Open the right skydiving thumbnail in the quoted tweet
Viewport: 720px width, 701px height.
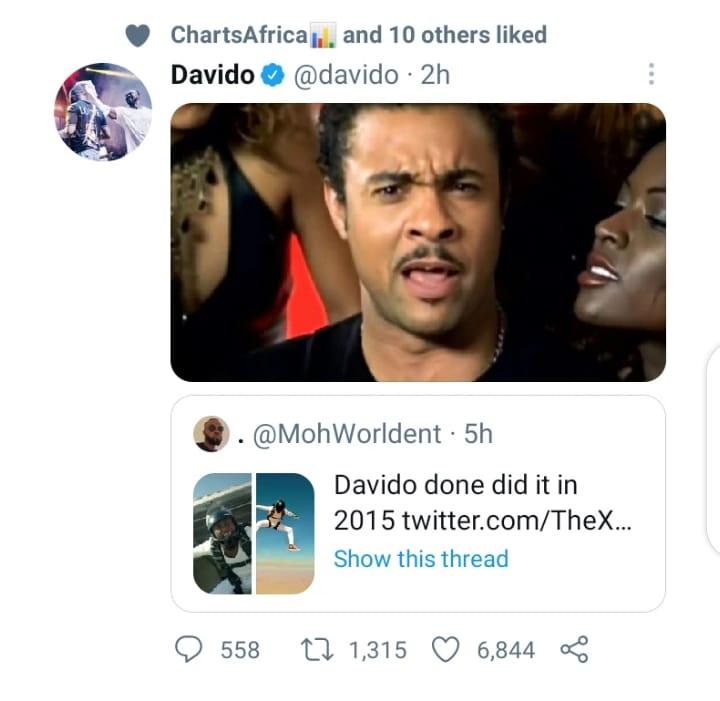285,534
